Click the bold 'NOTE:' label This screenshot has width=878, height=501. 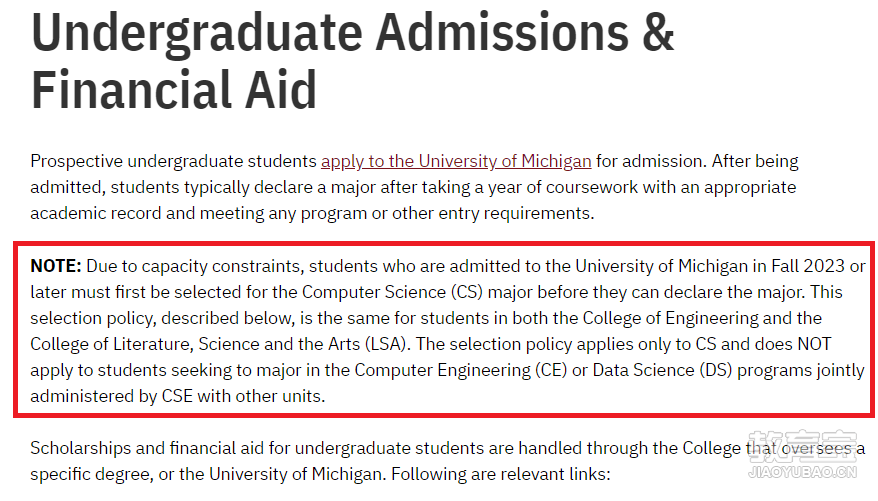coord(56,266)
